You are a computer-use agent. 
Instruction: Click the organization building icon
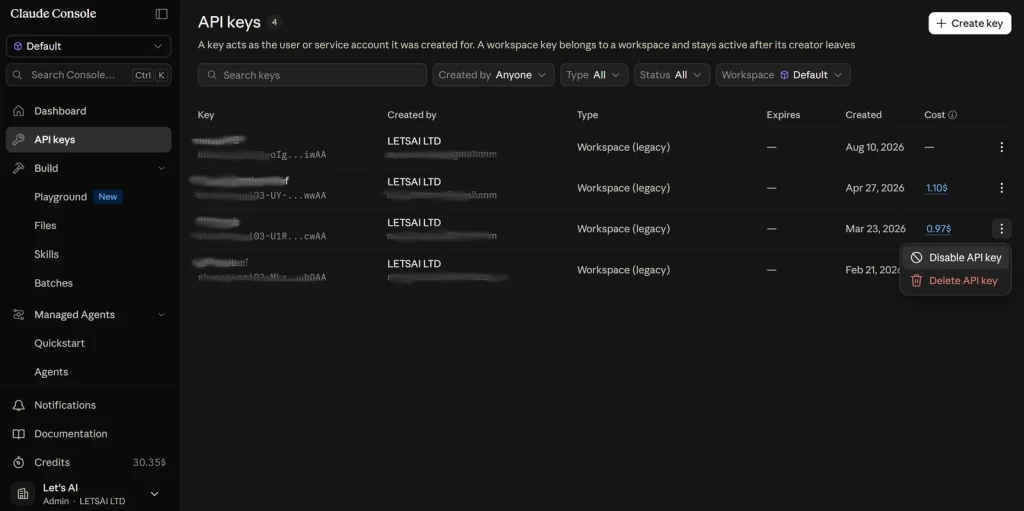point(23,494)
